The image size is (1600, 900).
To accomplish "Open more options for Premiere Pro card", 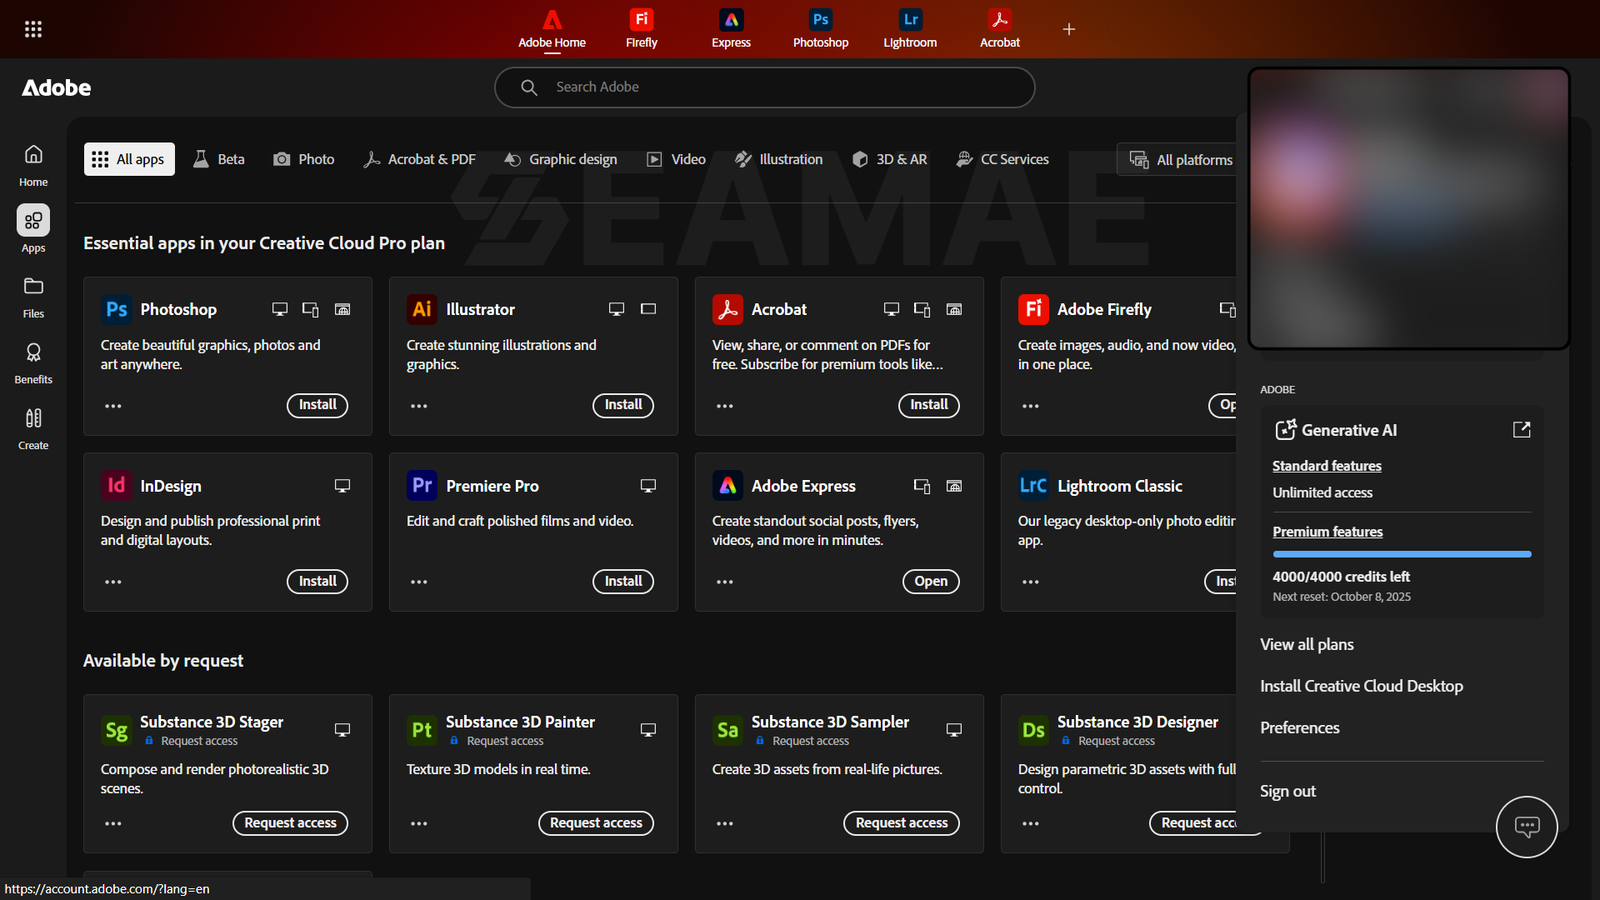I will tap(419, 582).
